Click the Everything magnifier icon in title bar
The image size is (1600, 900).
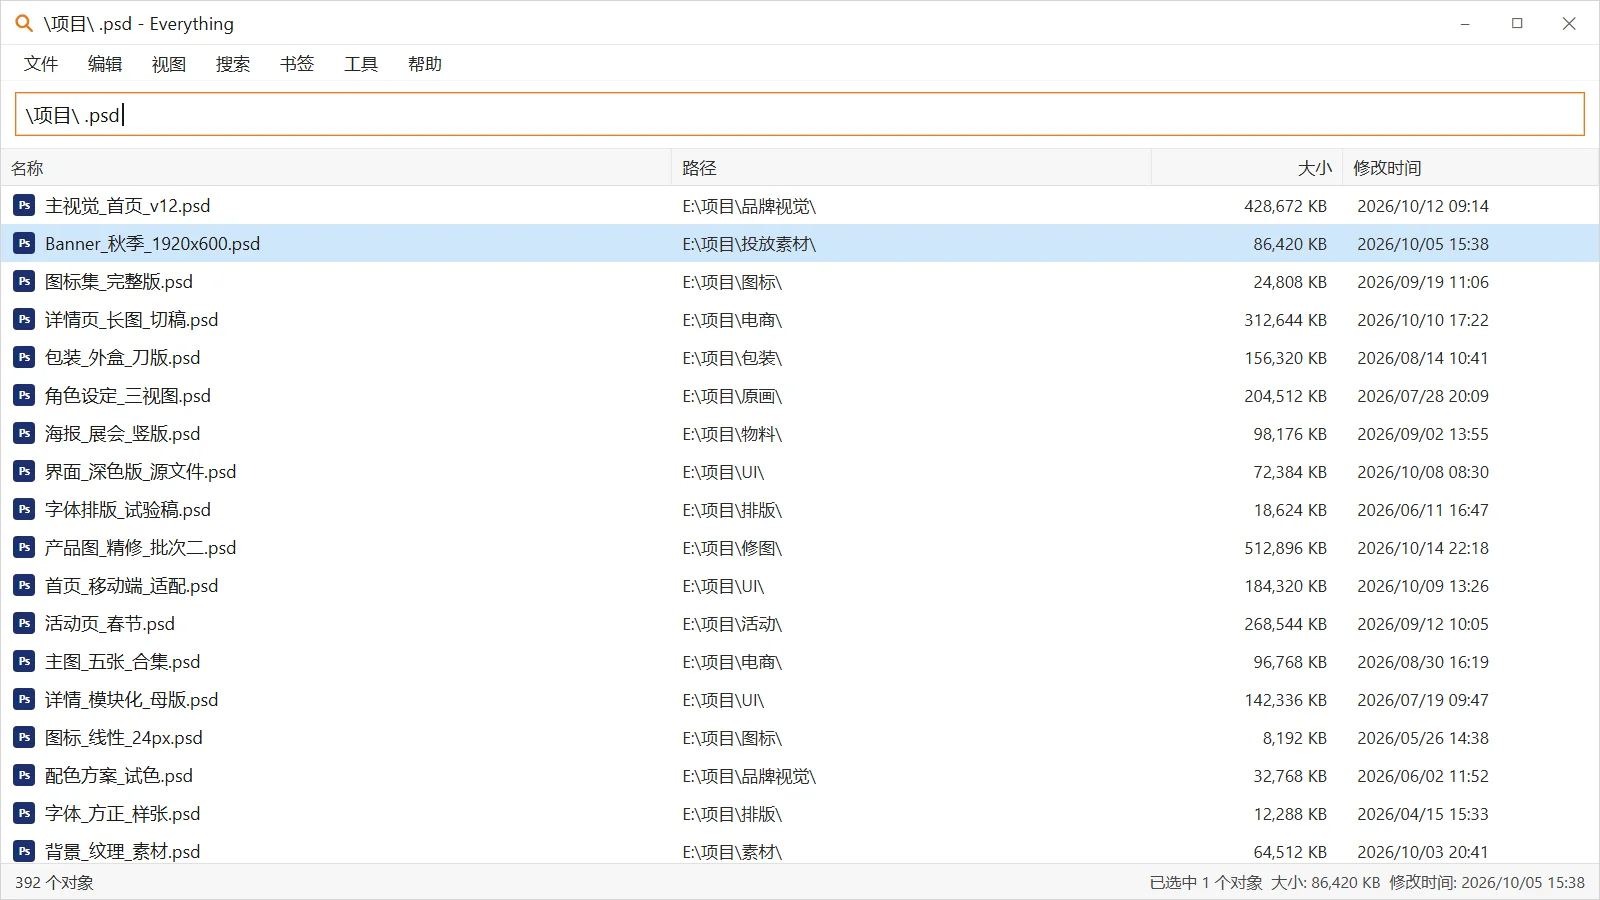coord(24,23)
